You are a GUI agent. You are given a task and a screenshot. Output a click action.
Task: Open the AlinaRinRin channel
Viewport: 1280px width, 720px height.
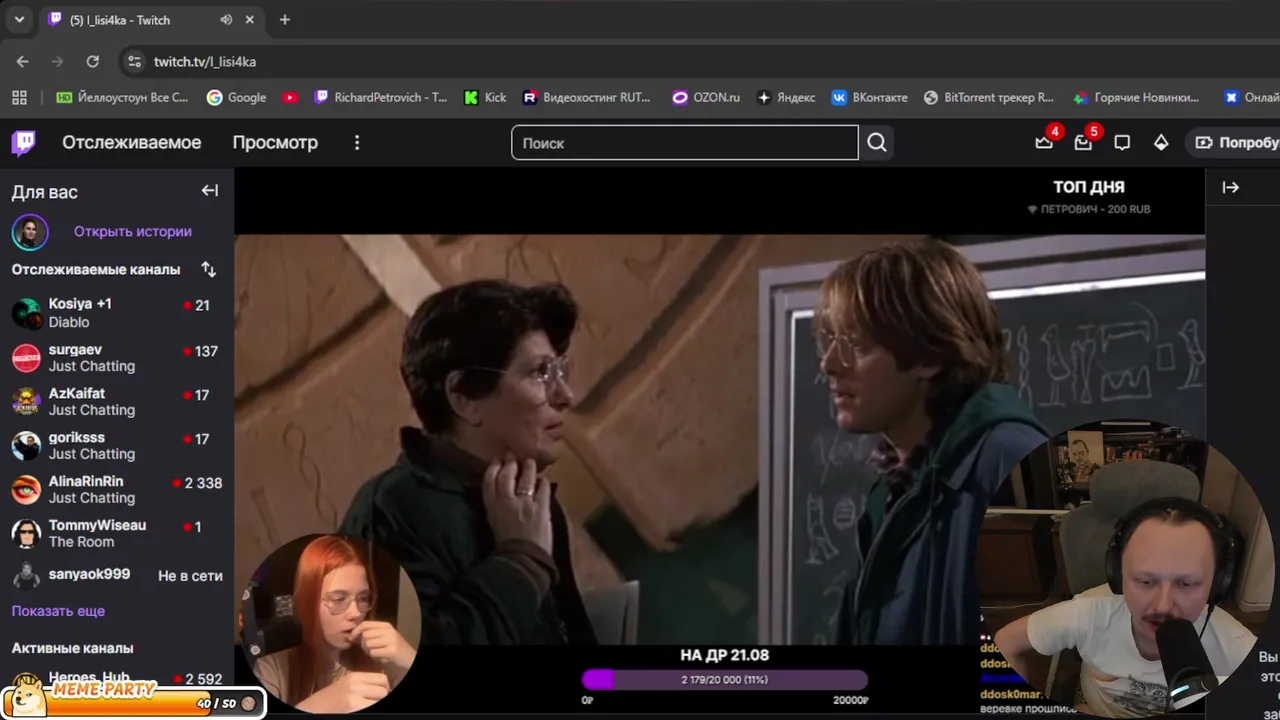pyautogui.click(x=117, y=489)
